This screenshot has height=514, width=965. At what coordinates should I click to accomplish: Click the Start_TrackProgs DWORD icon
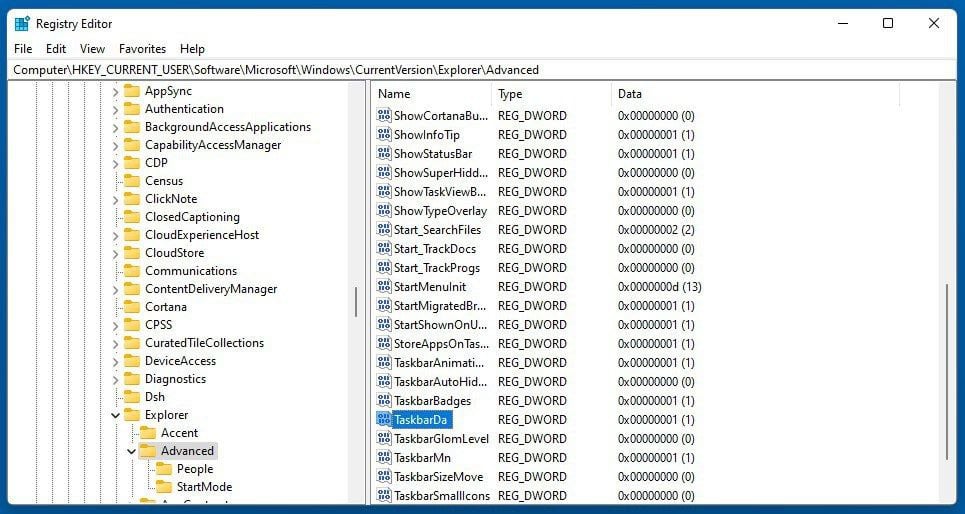click(384, 268)
